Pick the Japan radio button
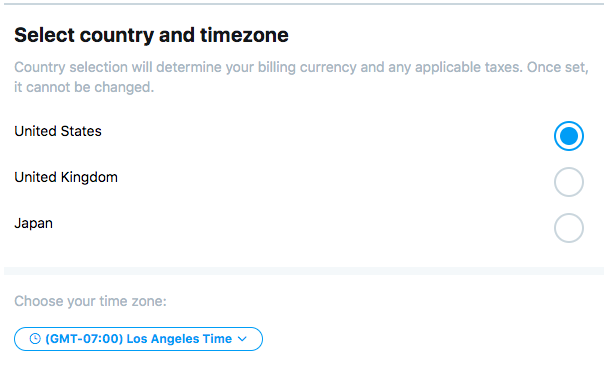 pyautogui.click(x=569, y=228)
